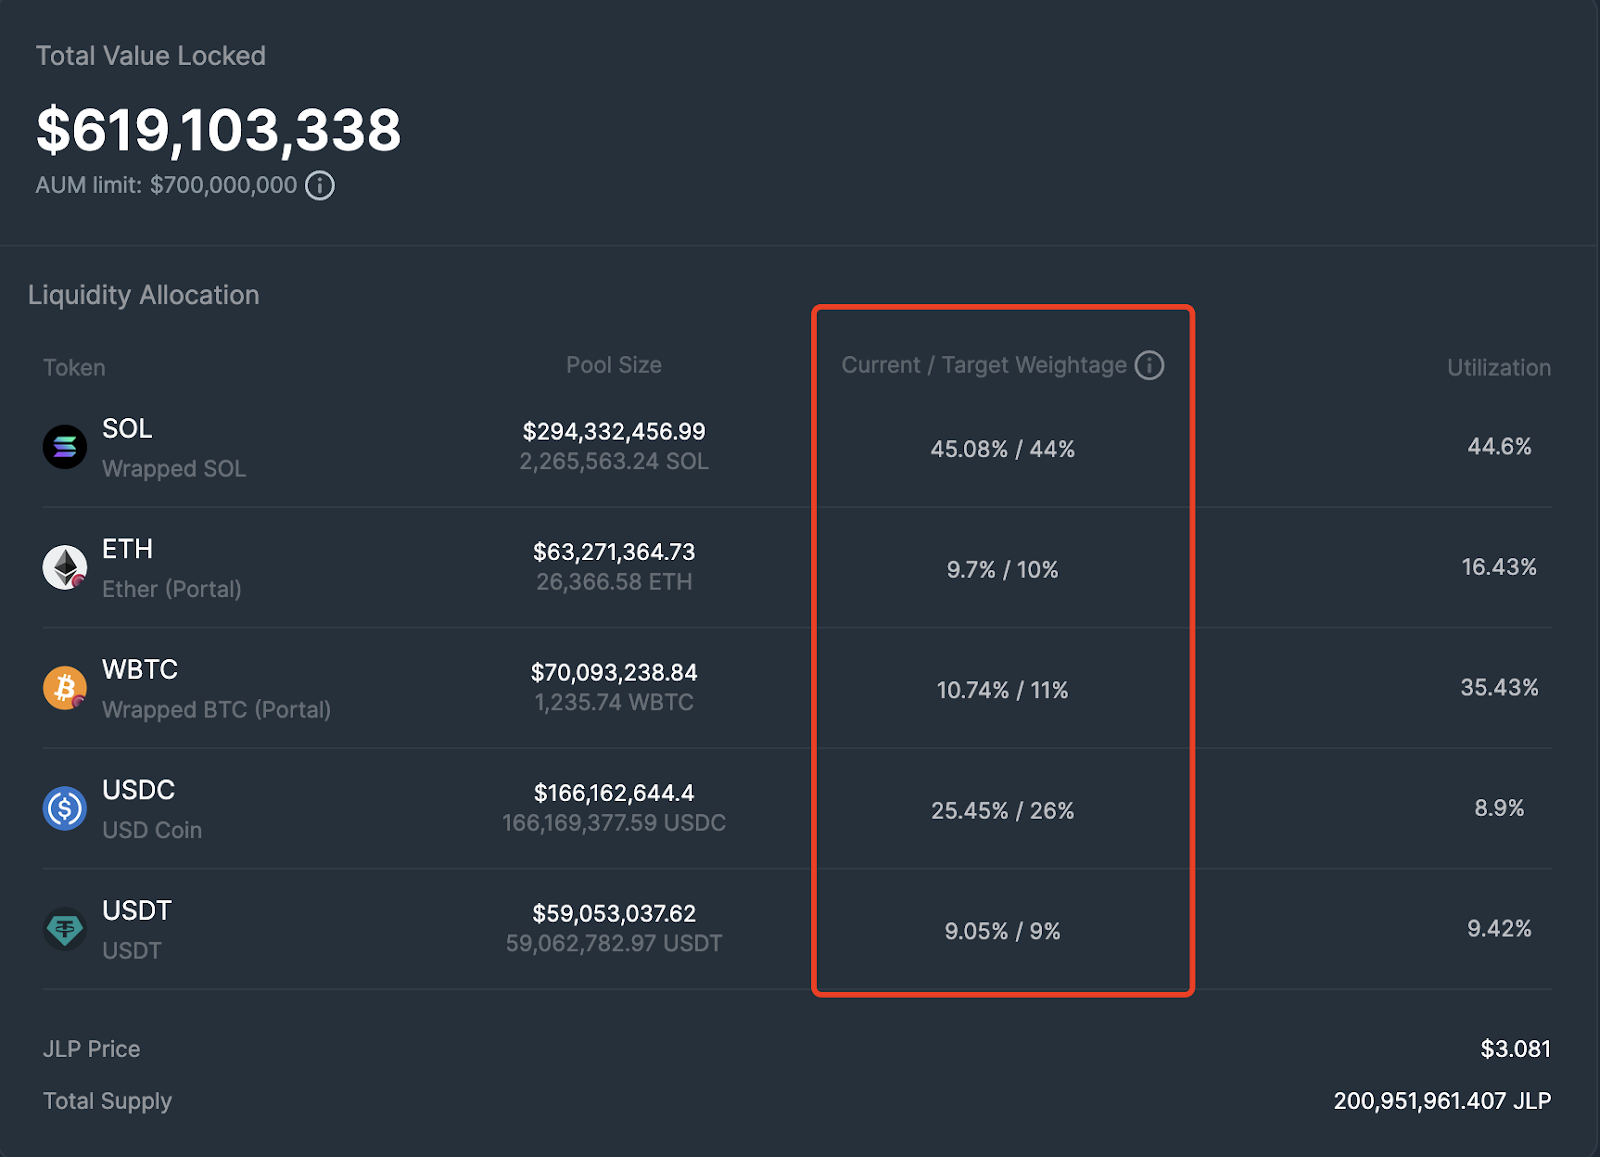Click the WBTC utilization 35.43%

1498,688
